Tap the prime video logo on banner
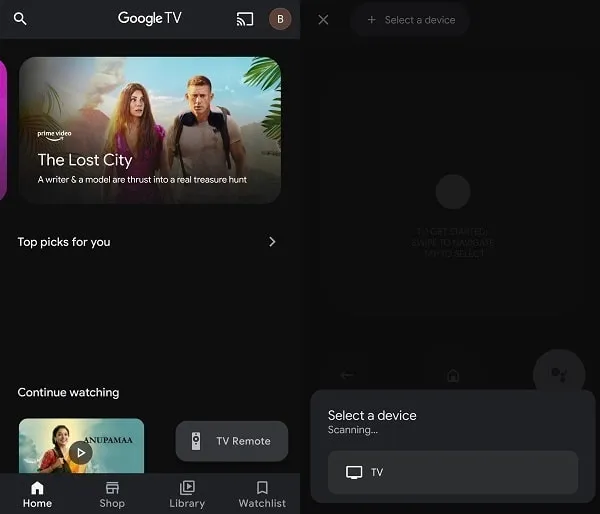The image size is (600, 514). 54,135
